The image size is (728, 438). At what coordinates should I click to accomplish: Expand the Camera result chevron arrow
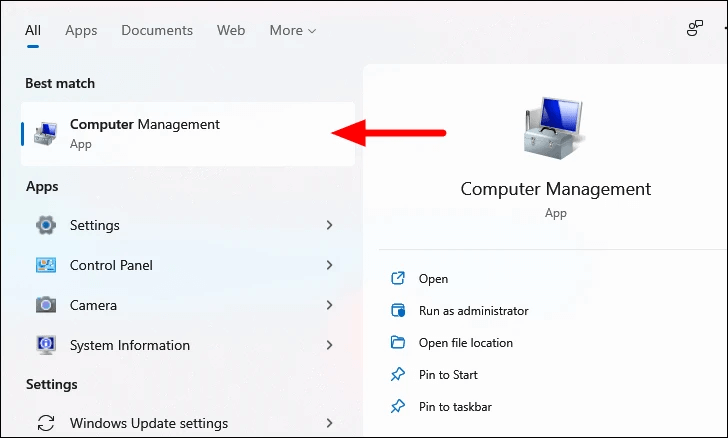click(329, 305)
